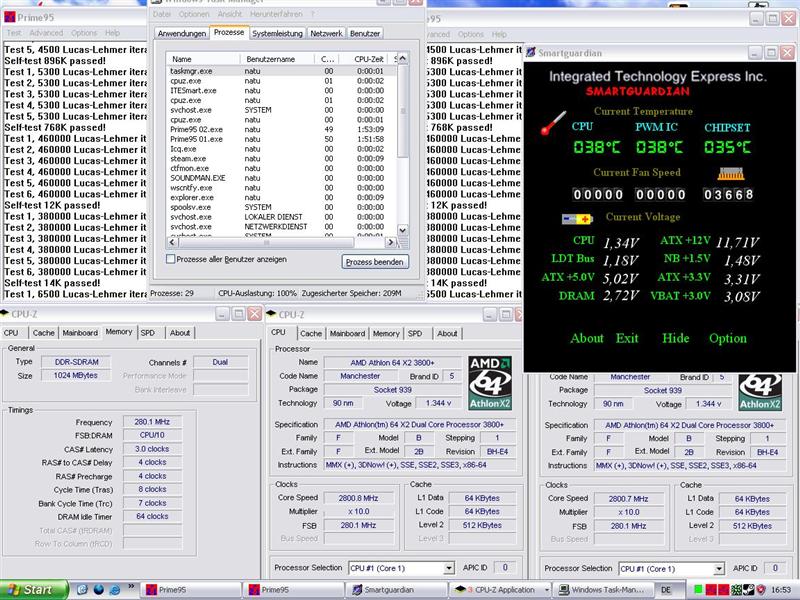Select the steam.exe process row

(282, 159)
